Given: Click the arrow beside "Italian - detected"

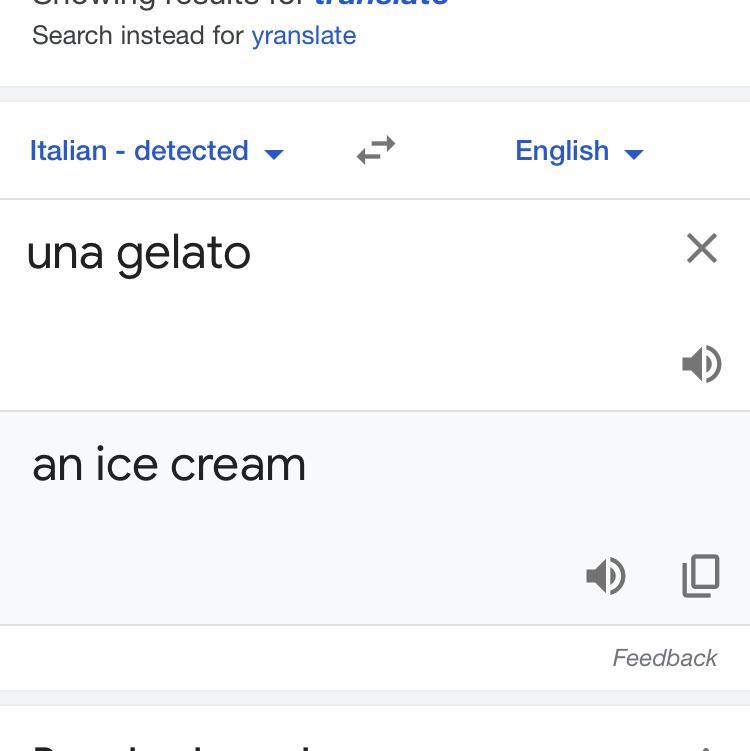Looking at the screenshot, I should pos(274,154).
